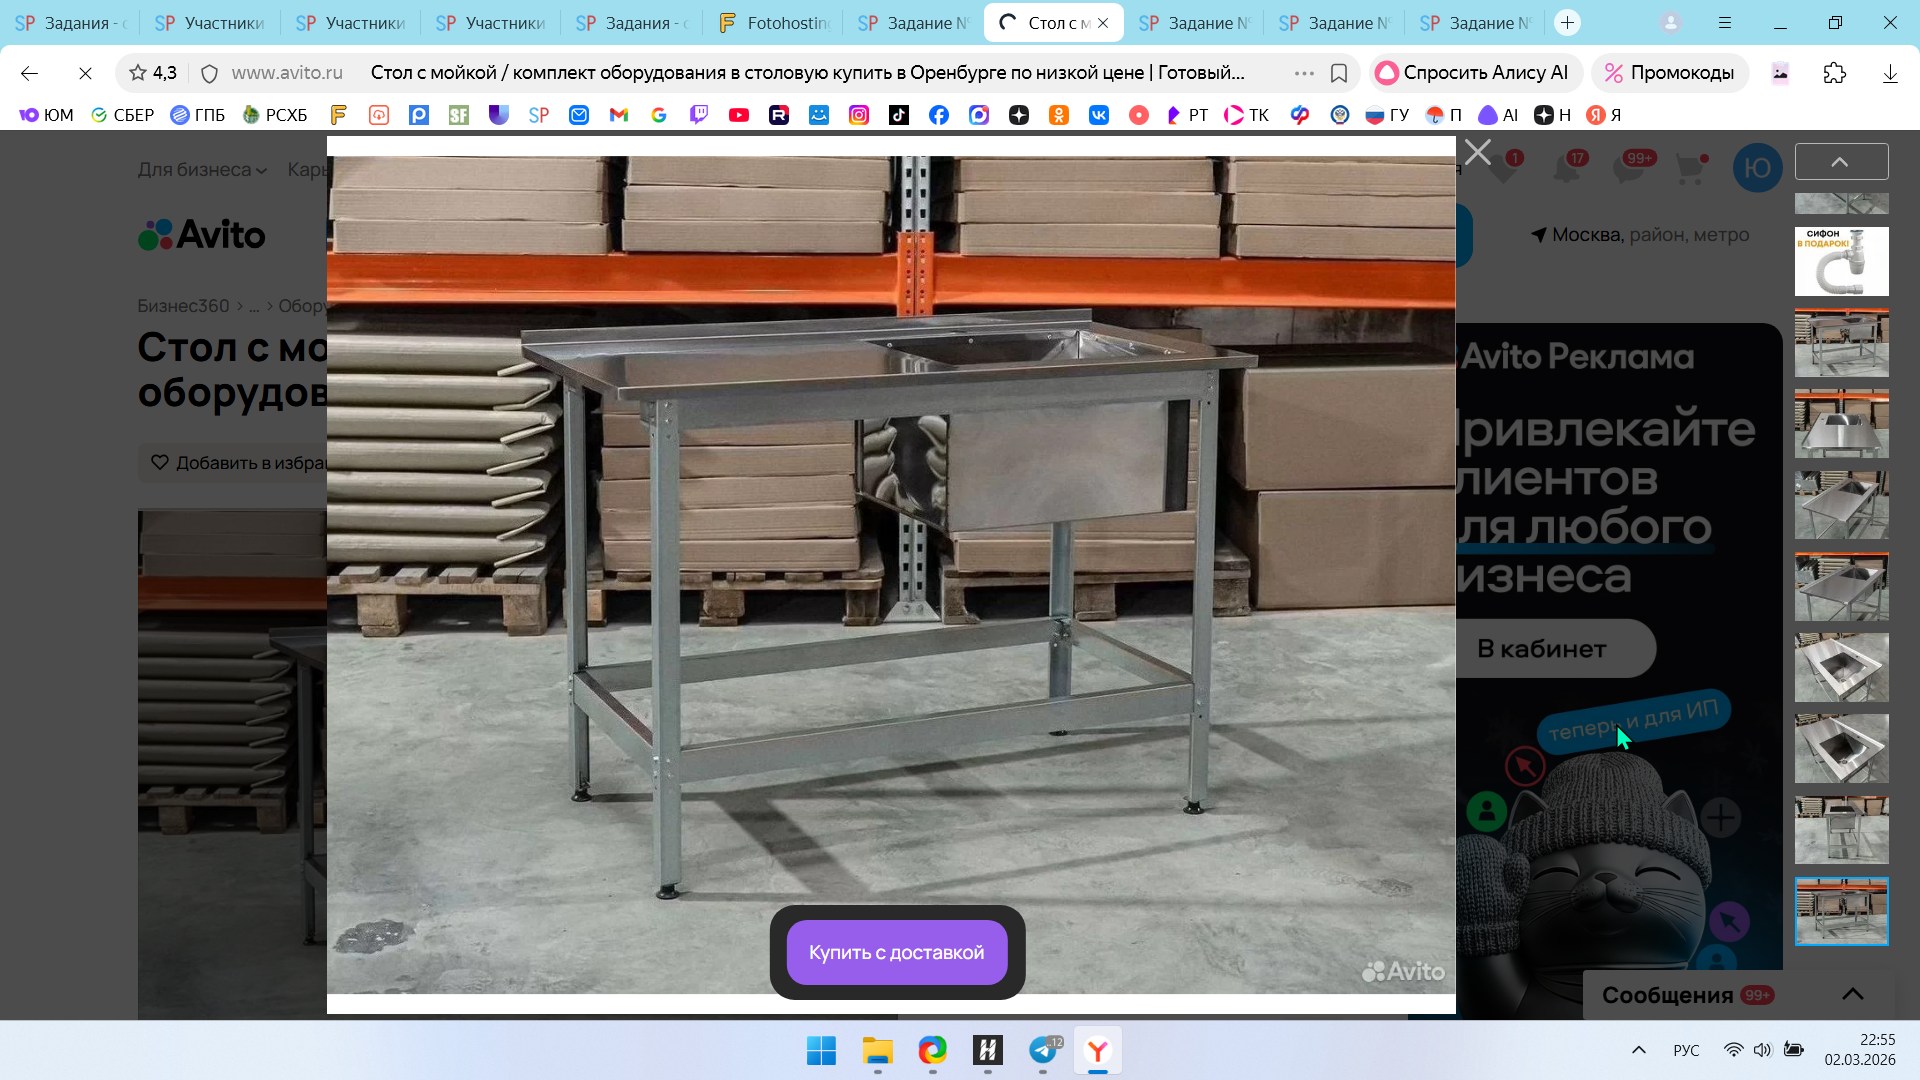Image resolution: width=1920 pixels, height=1080 pixels.
Task: Switch keyboard language РУС indicator
Action: point(1686,1050)
